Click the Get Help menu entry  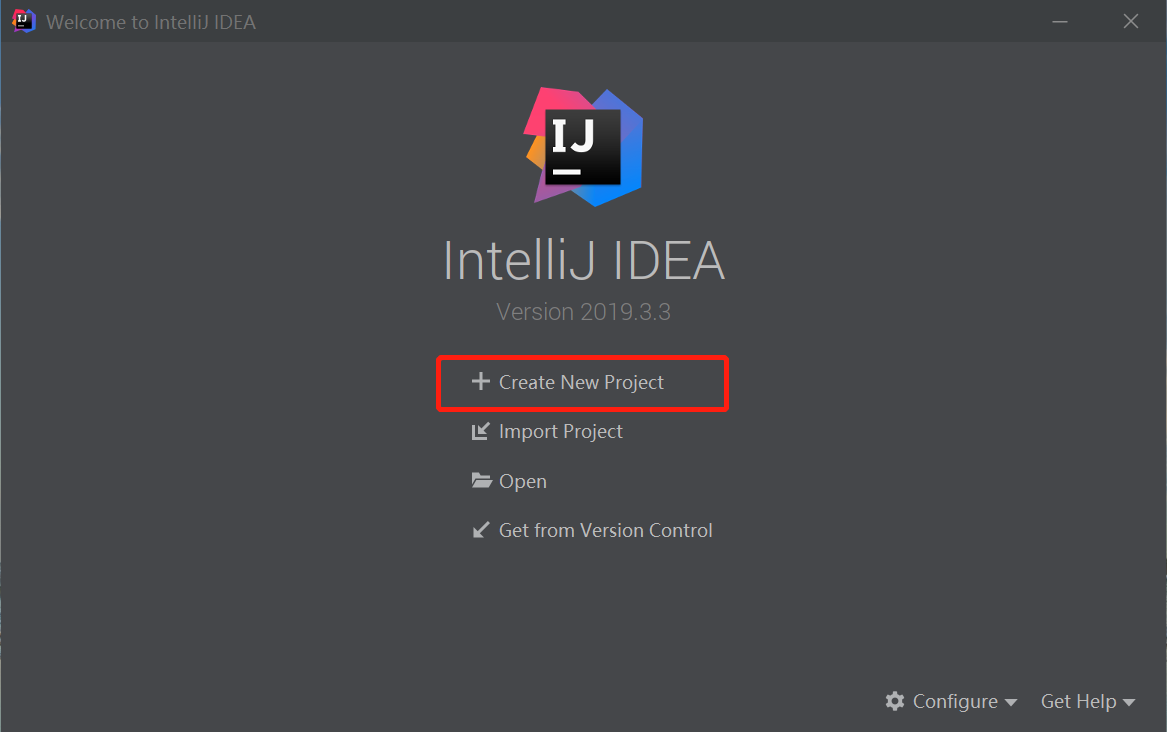pyautogui.click(x=1078, y=701)
